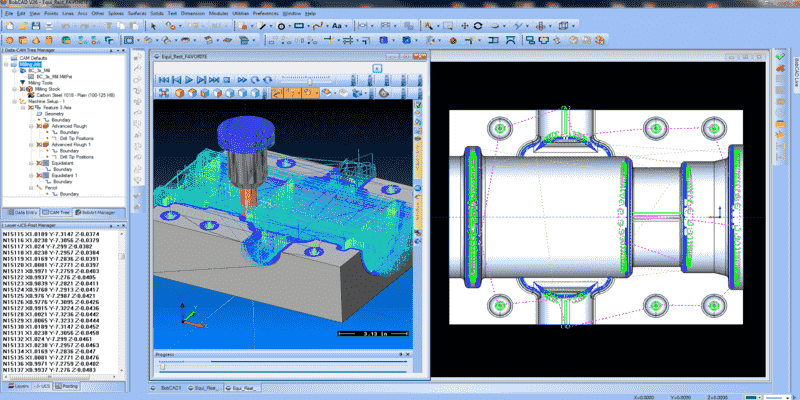
Task: Rewind simulation to start
Action: (163, 80)
